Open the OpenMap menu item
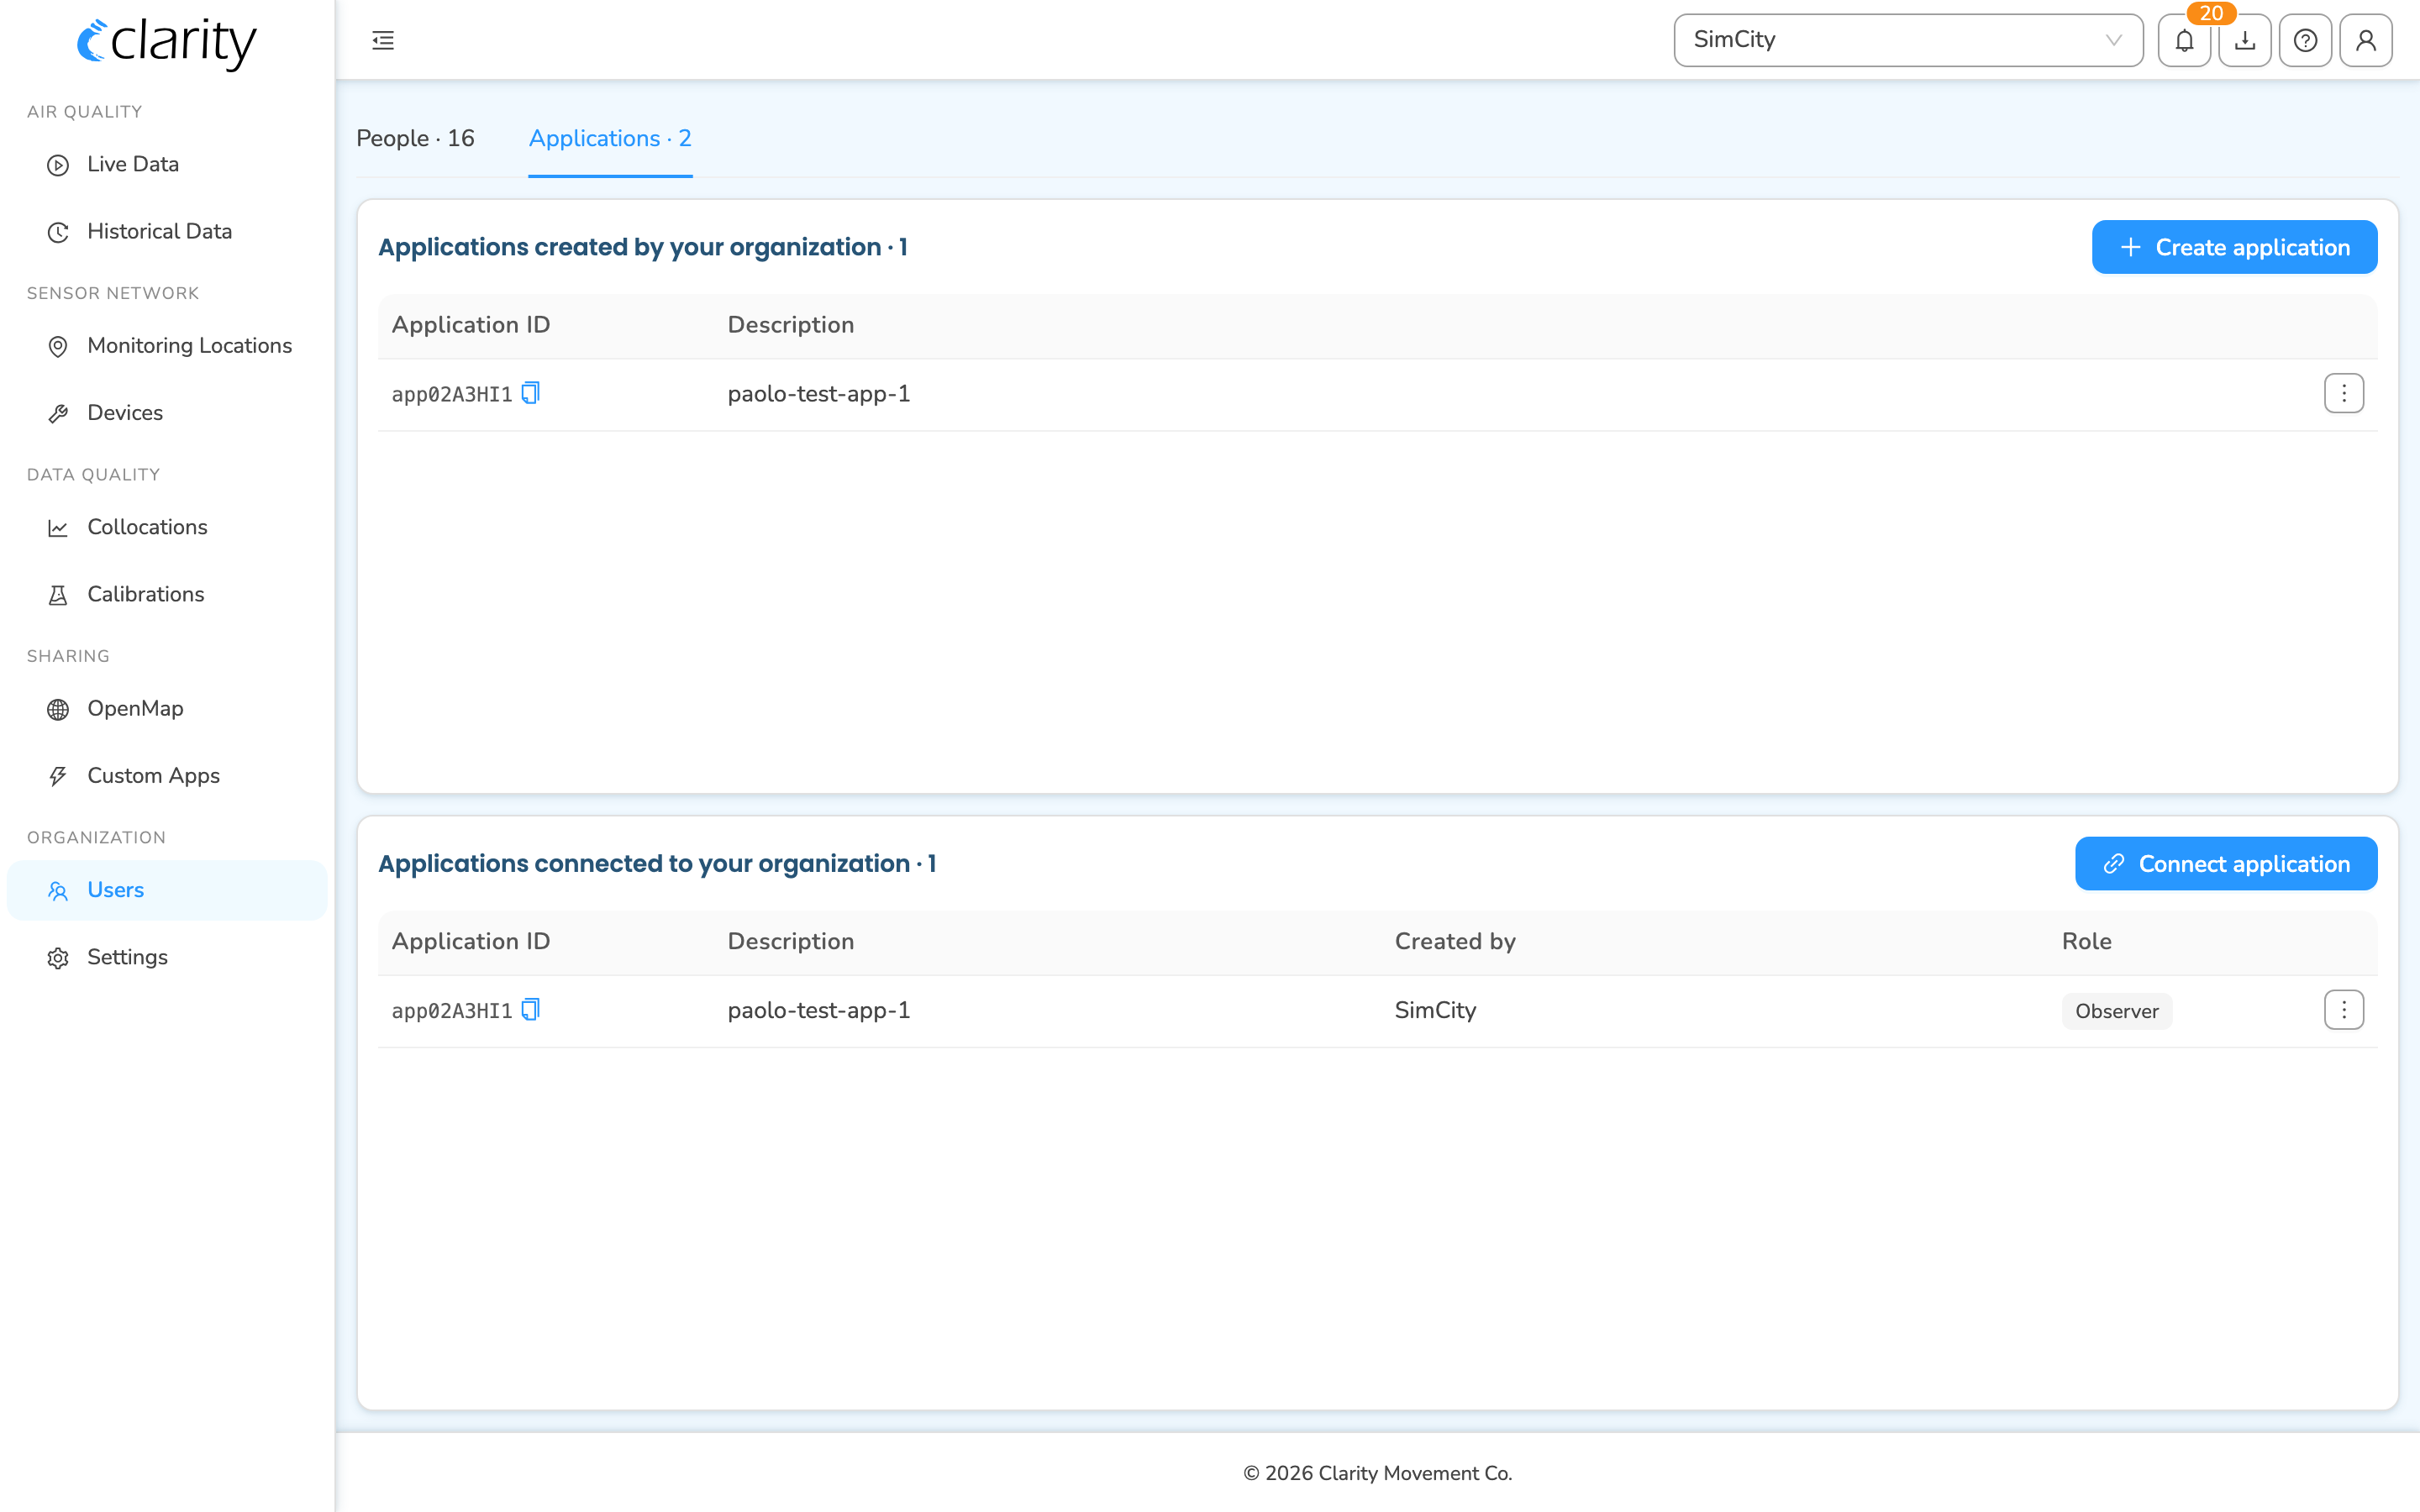Image resolution: width=2420 pixels, height=1512 pixels. tap(167, 708)
